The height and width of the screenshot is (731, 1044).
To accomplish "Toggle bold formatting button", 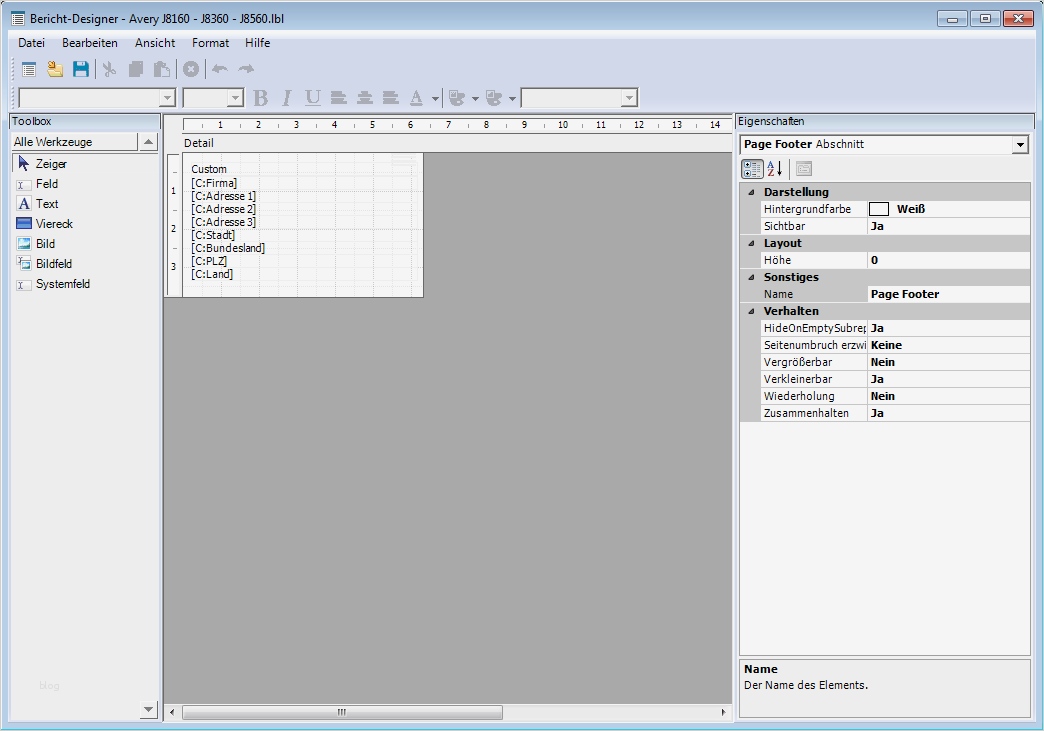I will [260, 99].
